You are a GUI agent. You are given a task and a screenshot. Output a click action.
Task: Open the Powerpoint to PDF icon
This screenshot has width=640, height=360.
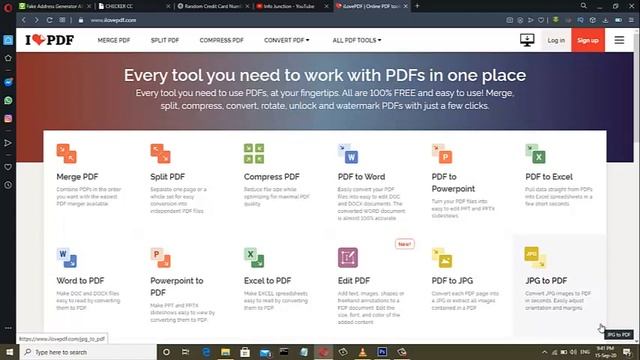click(x=160, y=258)
